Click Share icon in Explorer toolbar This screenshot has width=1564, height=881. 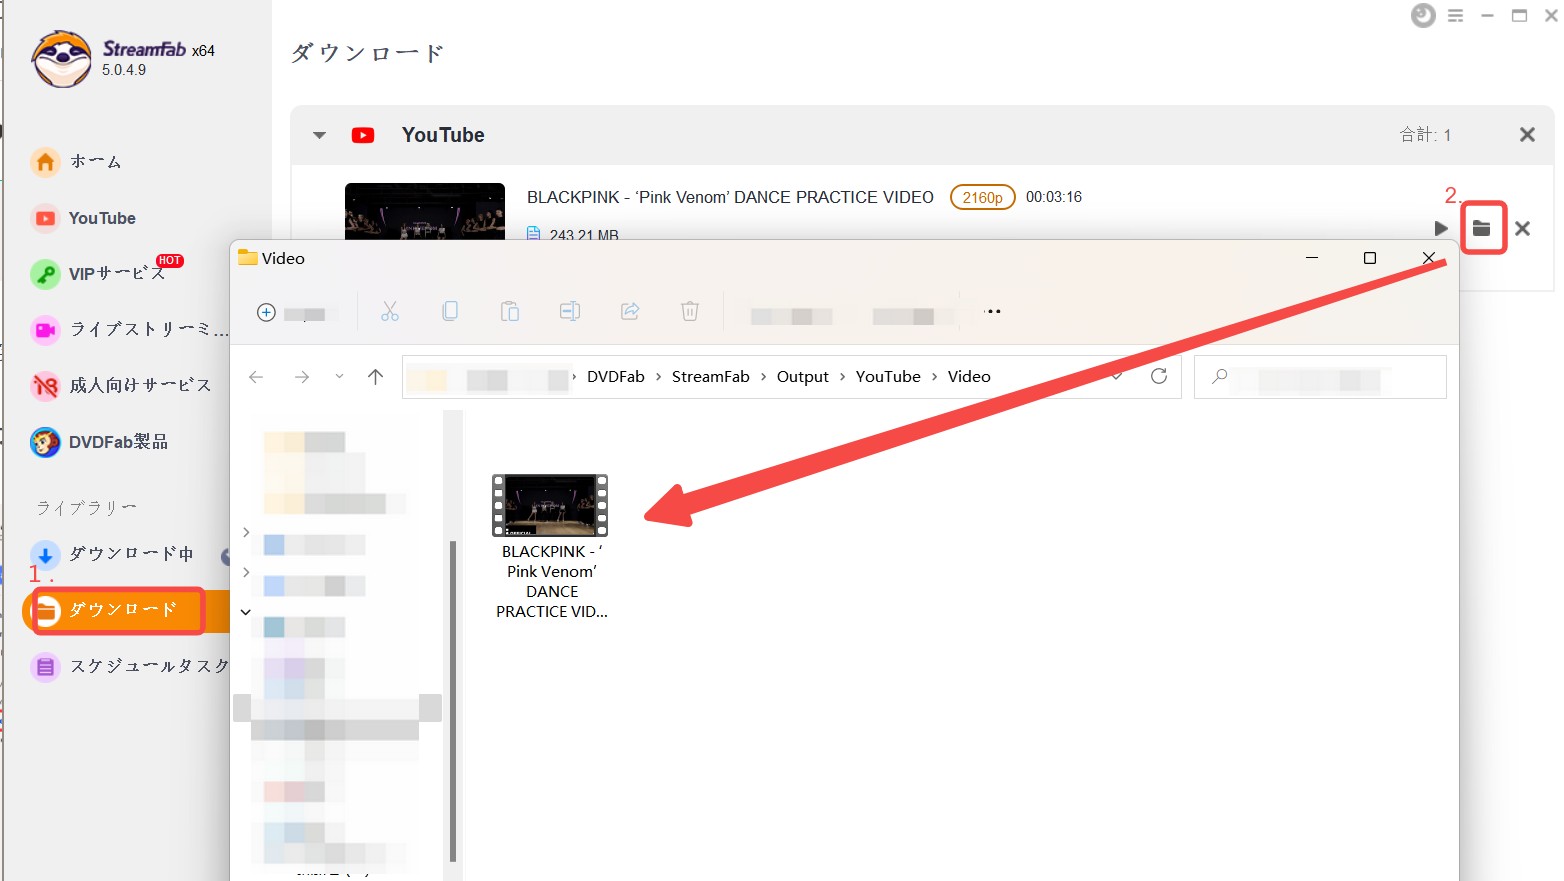(630, 311)
